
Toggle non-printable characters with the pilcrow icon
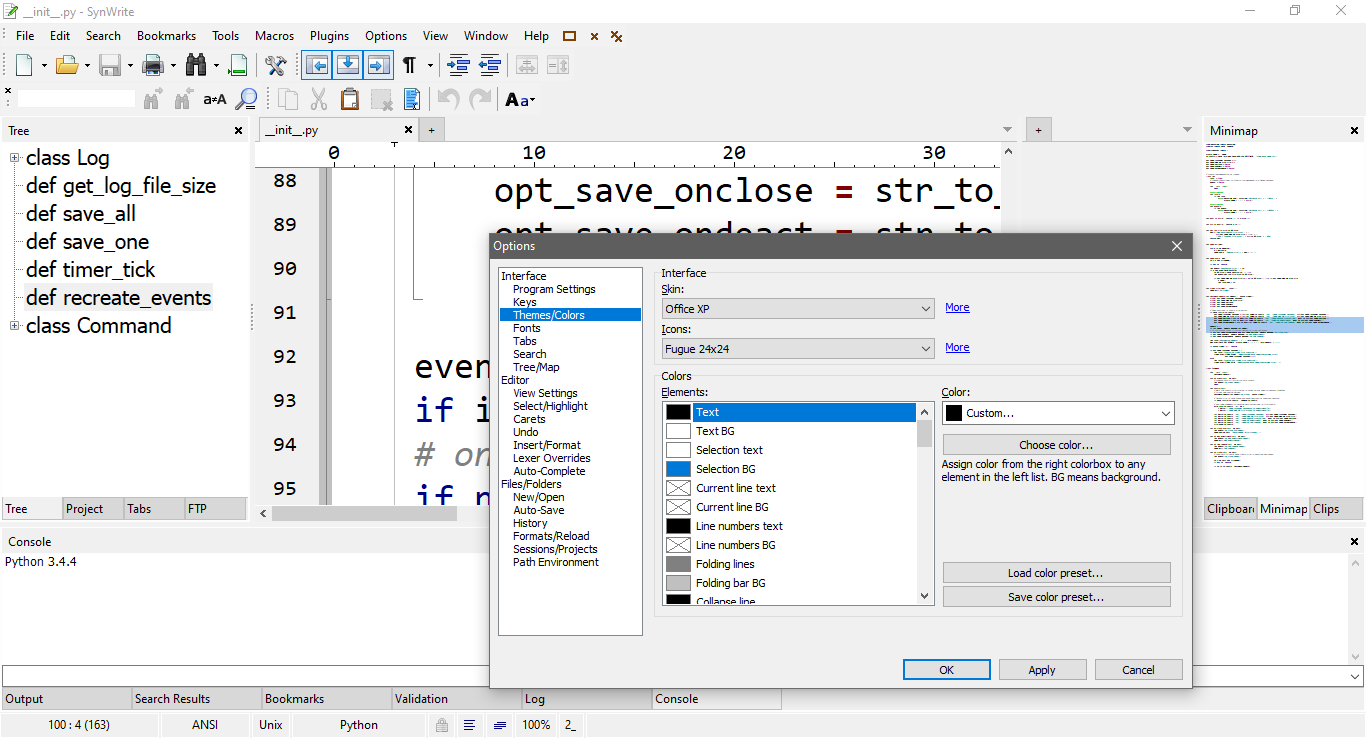point(410,66)
